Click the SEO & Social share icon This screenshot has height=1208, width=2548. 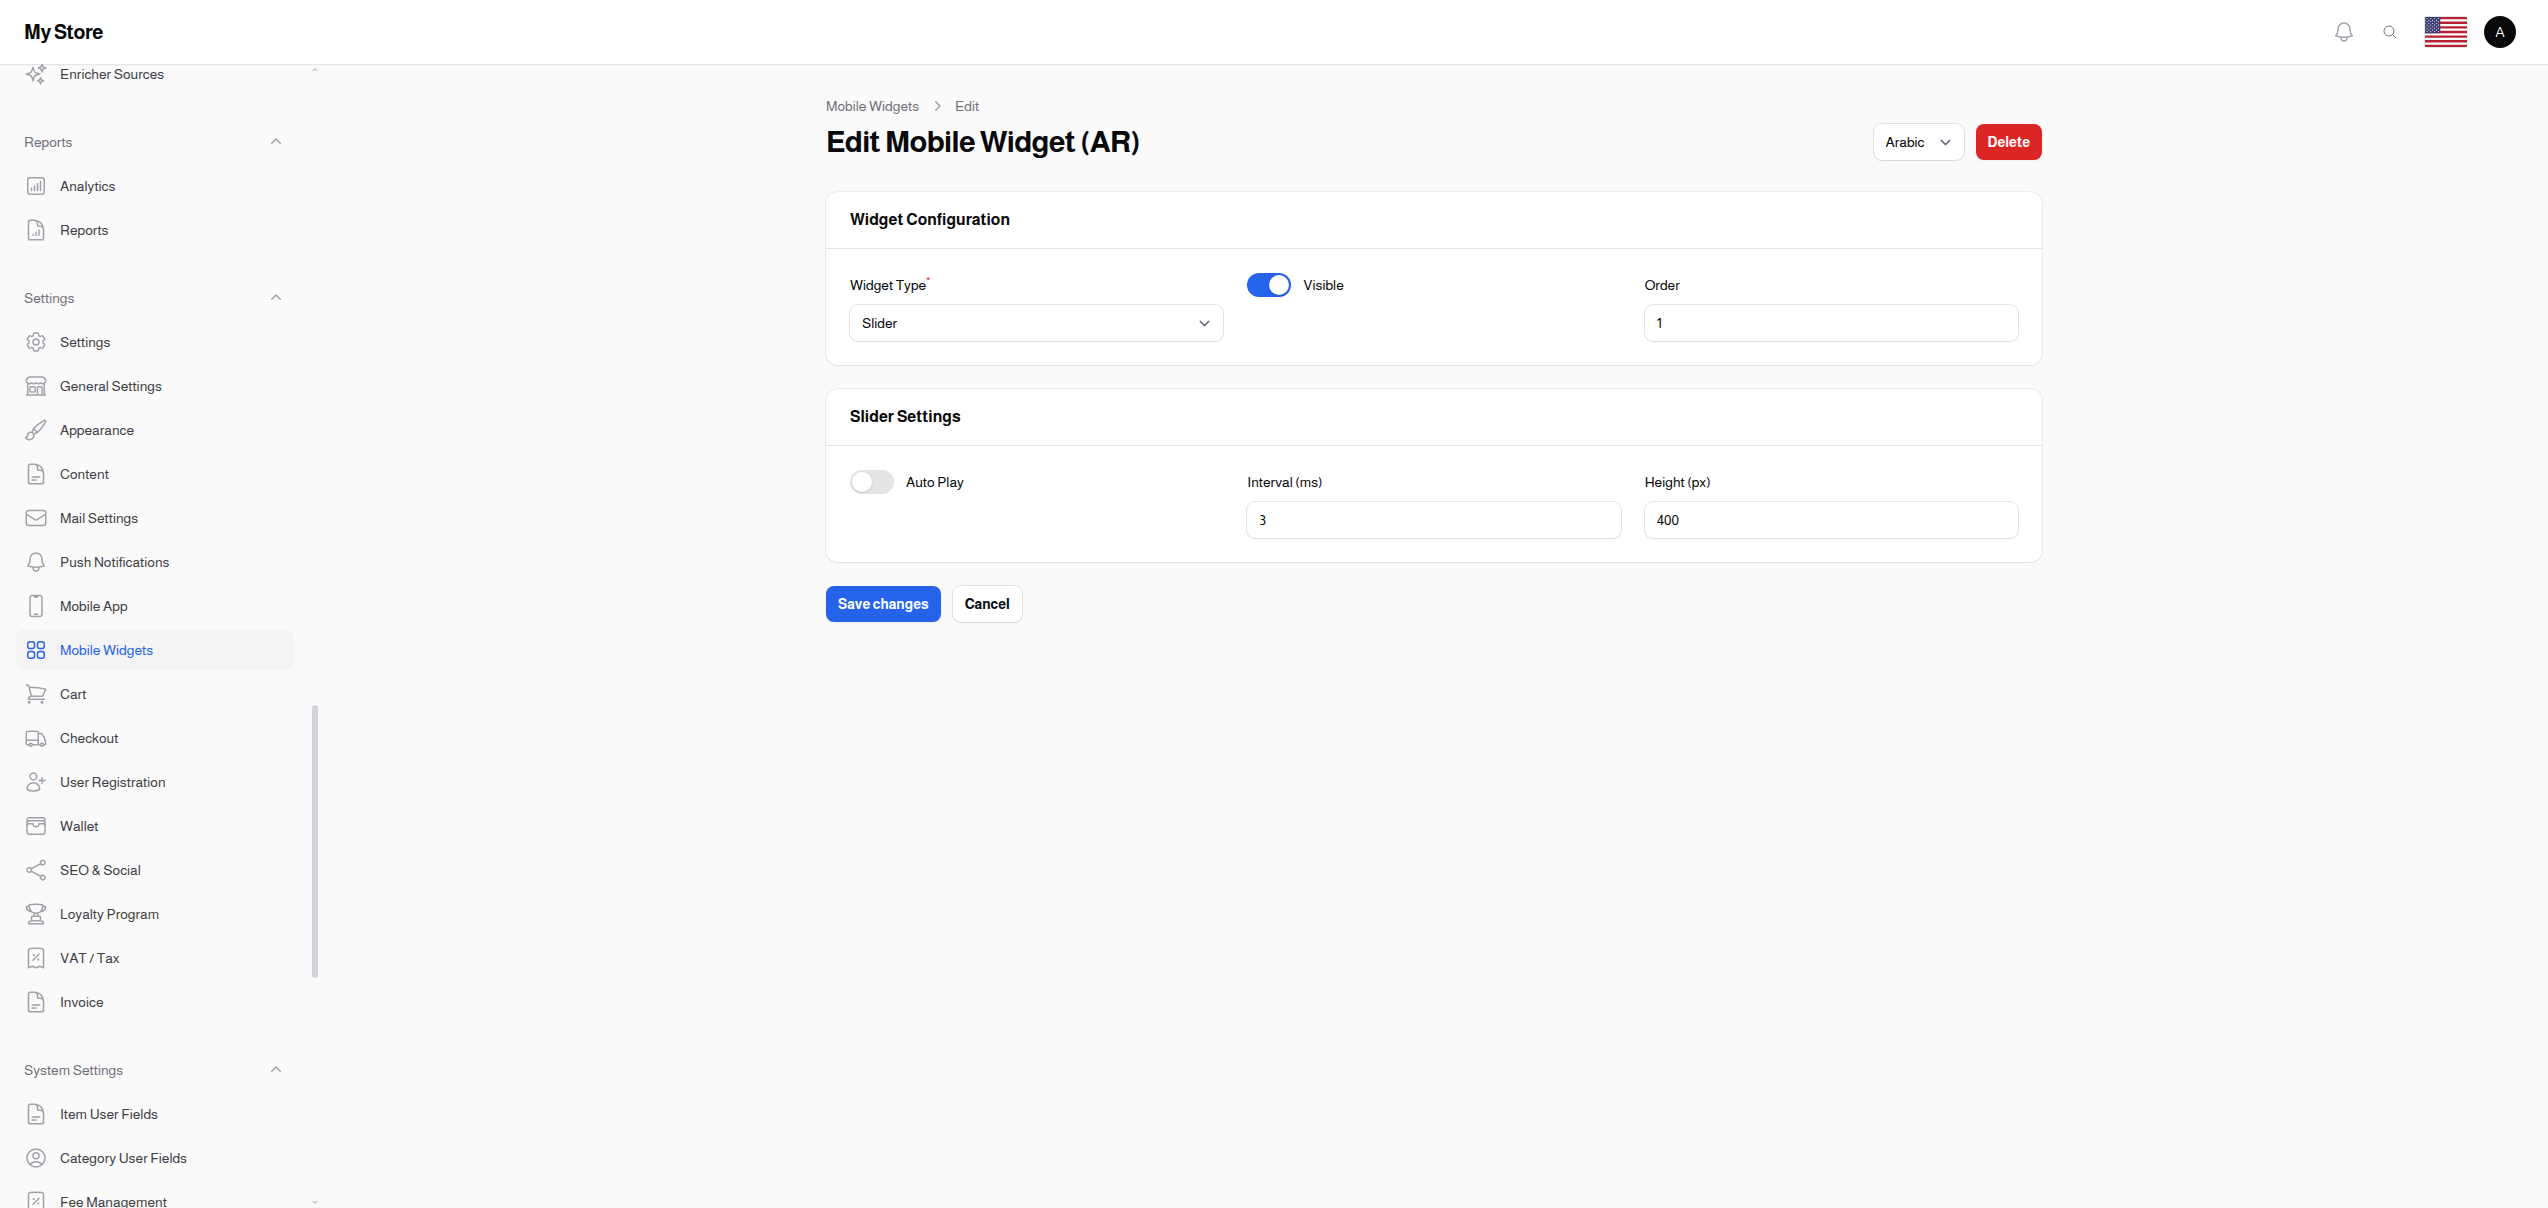click(36, 870)
